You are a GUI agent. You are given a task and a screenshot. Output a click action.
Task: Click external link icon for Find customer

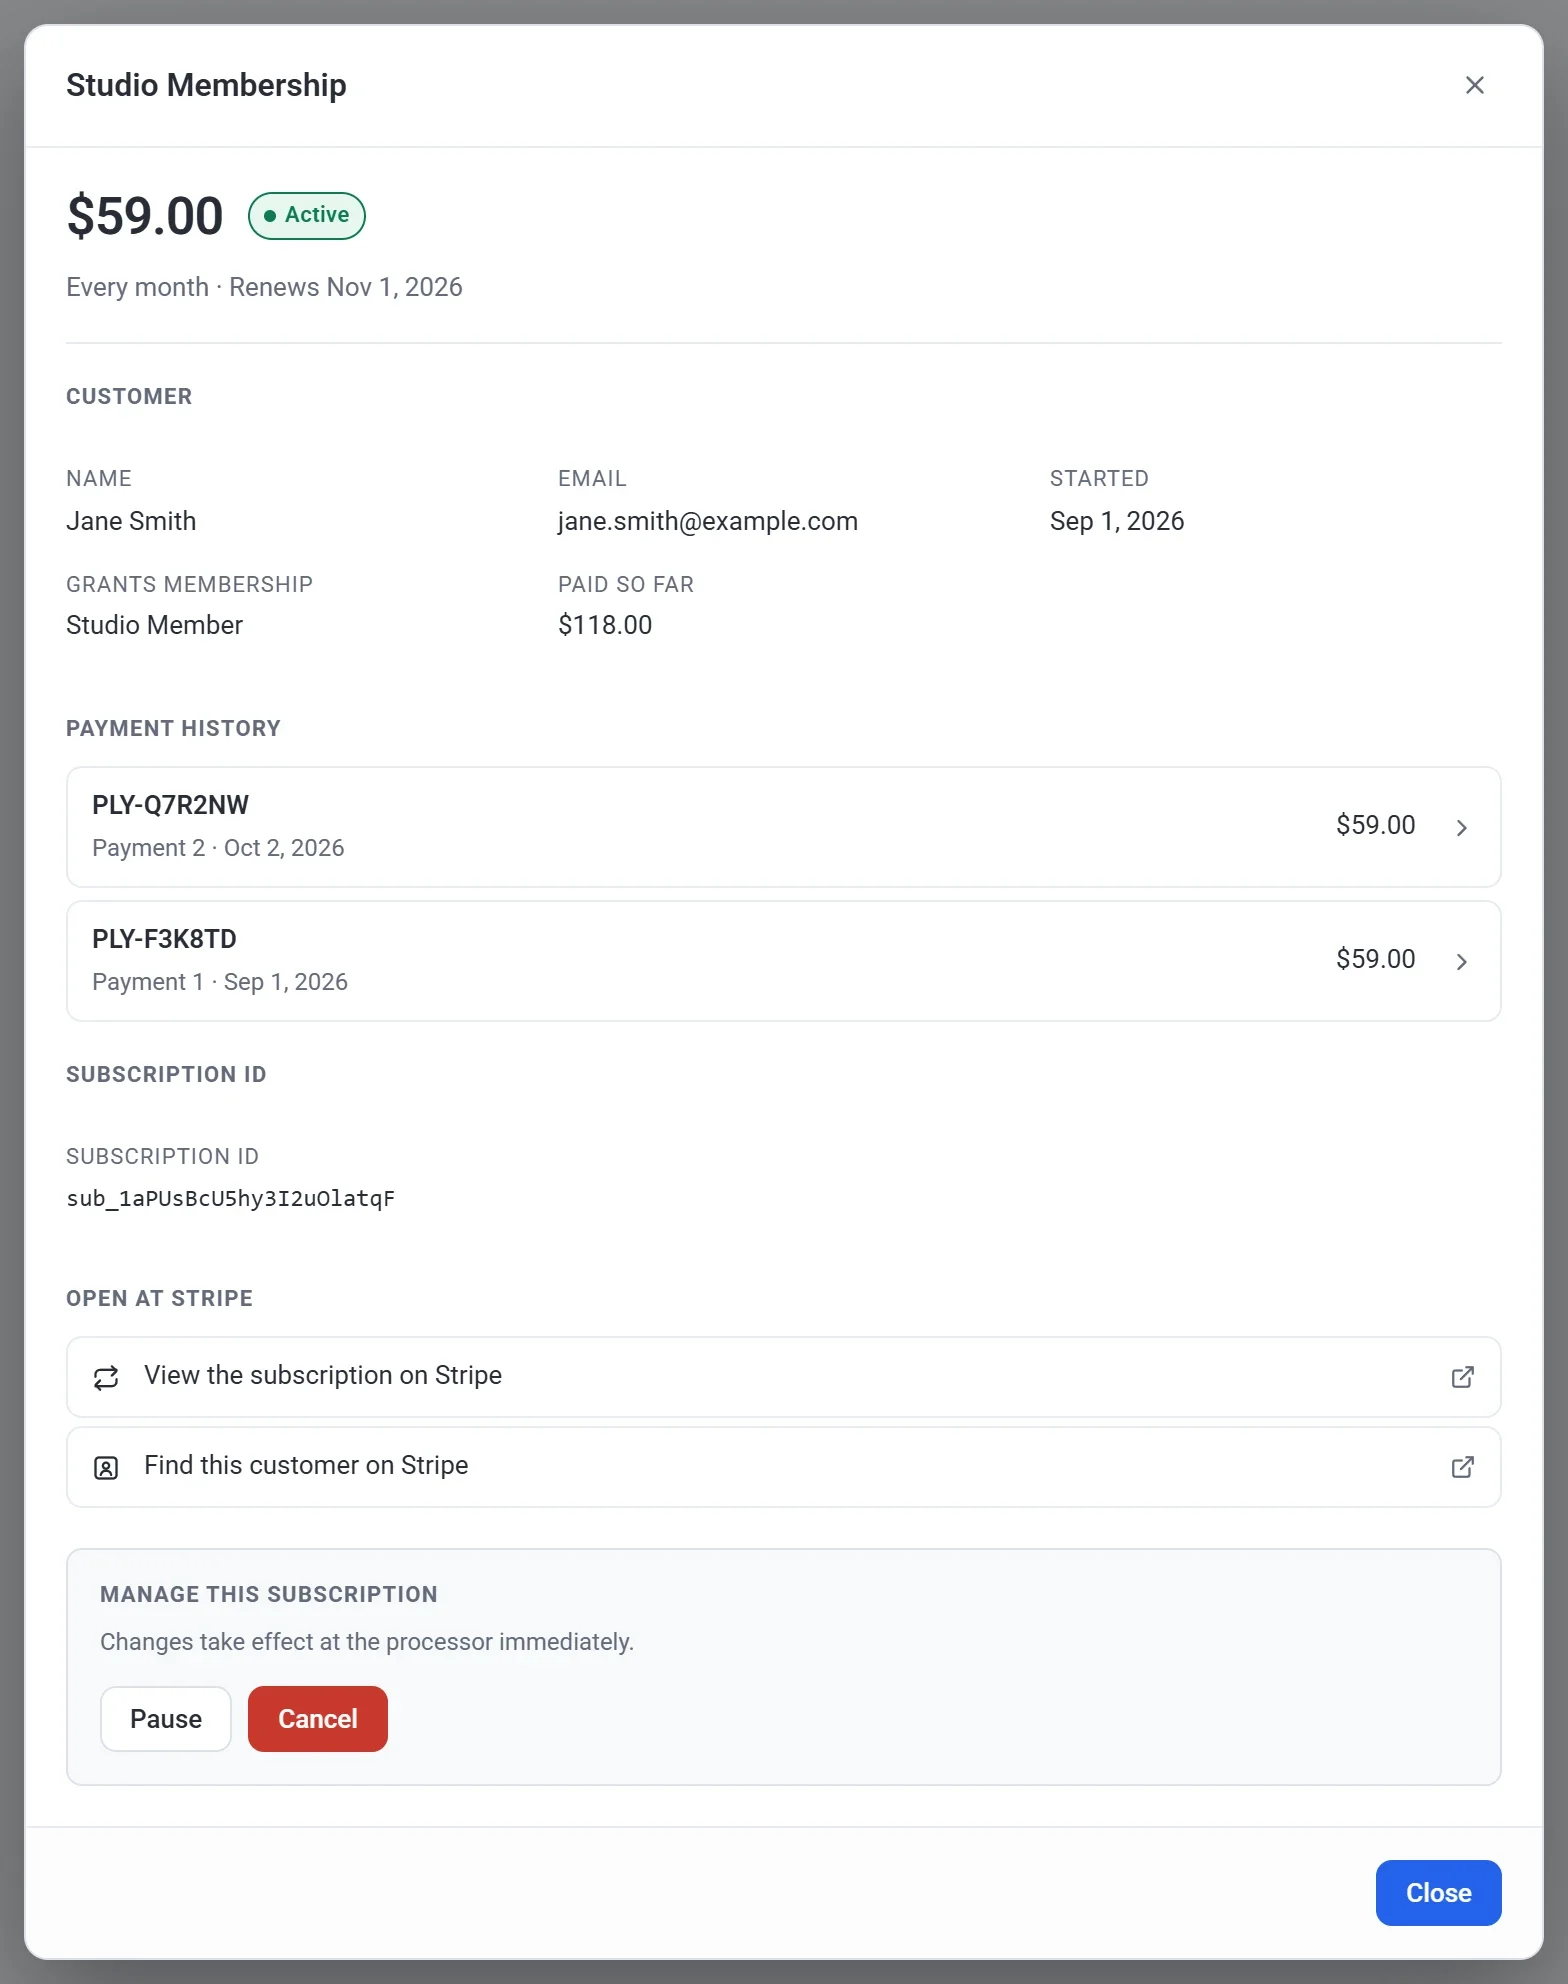click(1462, 1467)
